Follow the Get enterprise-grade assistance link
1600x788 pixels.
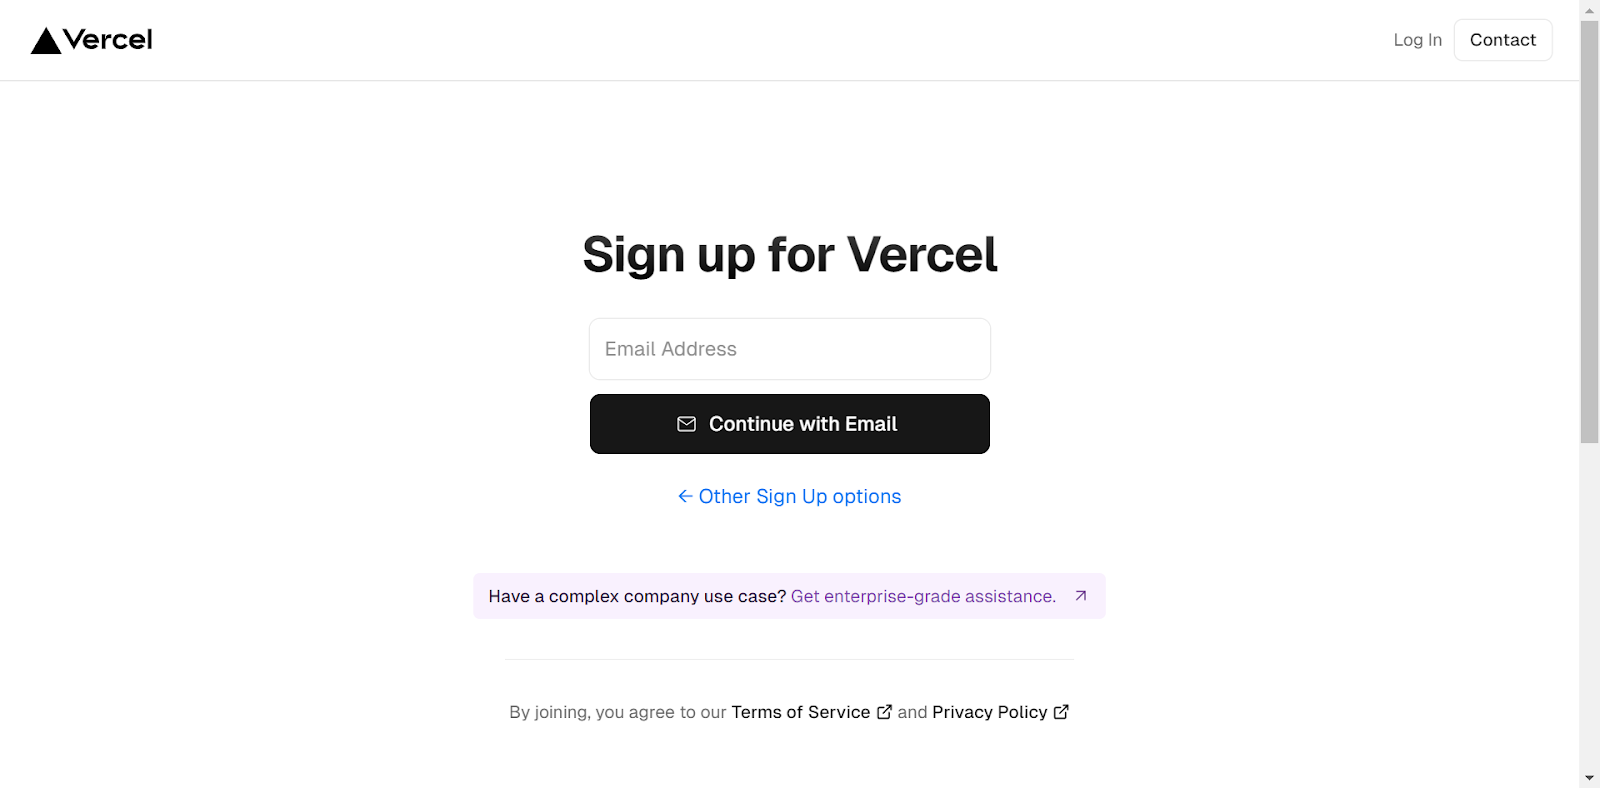922,595
